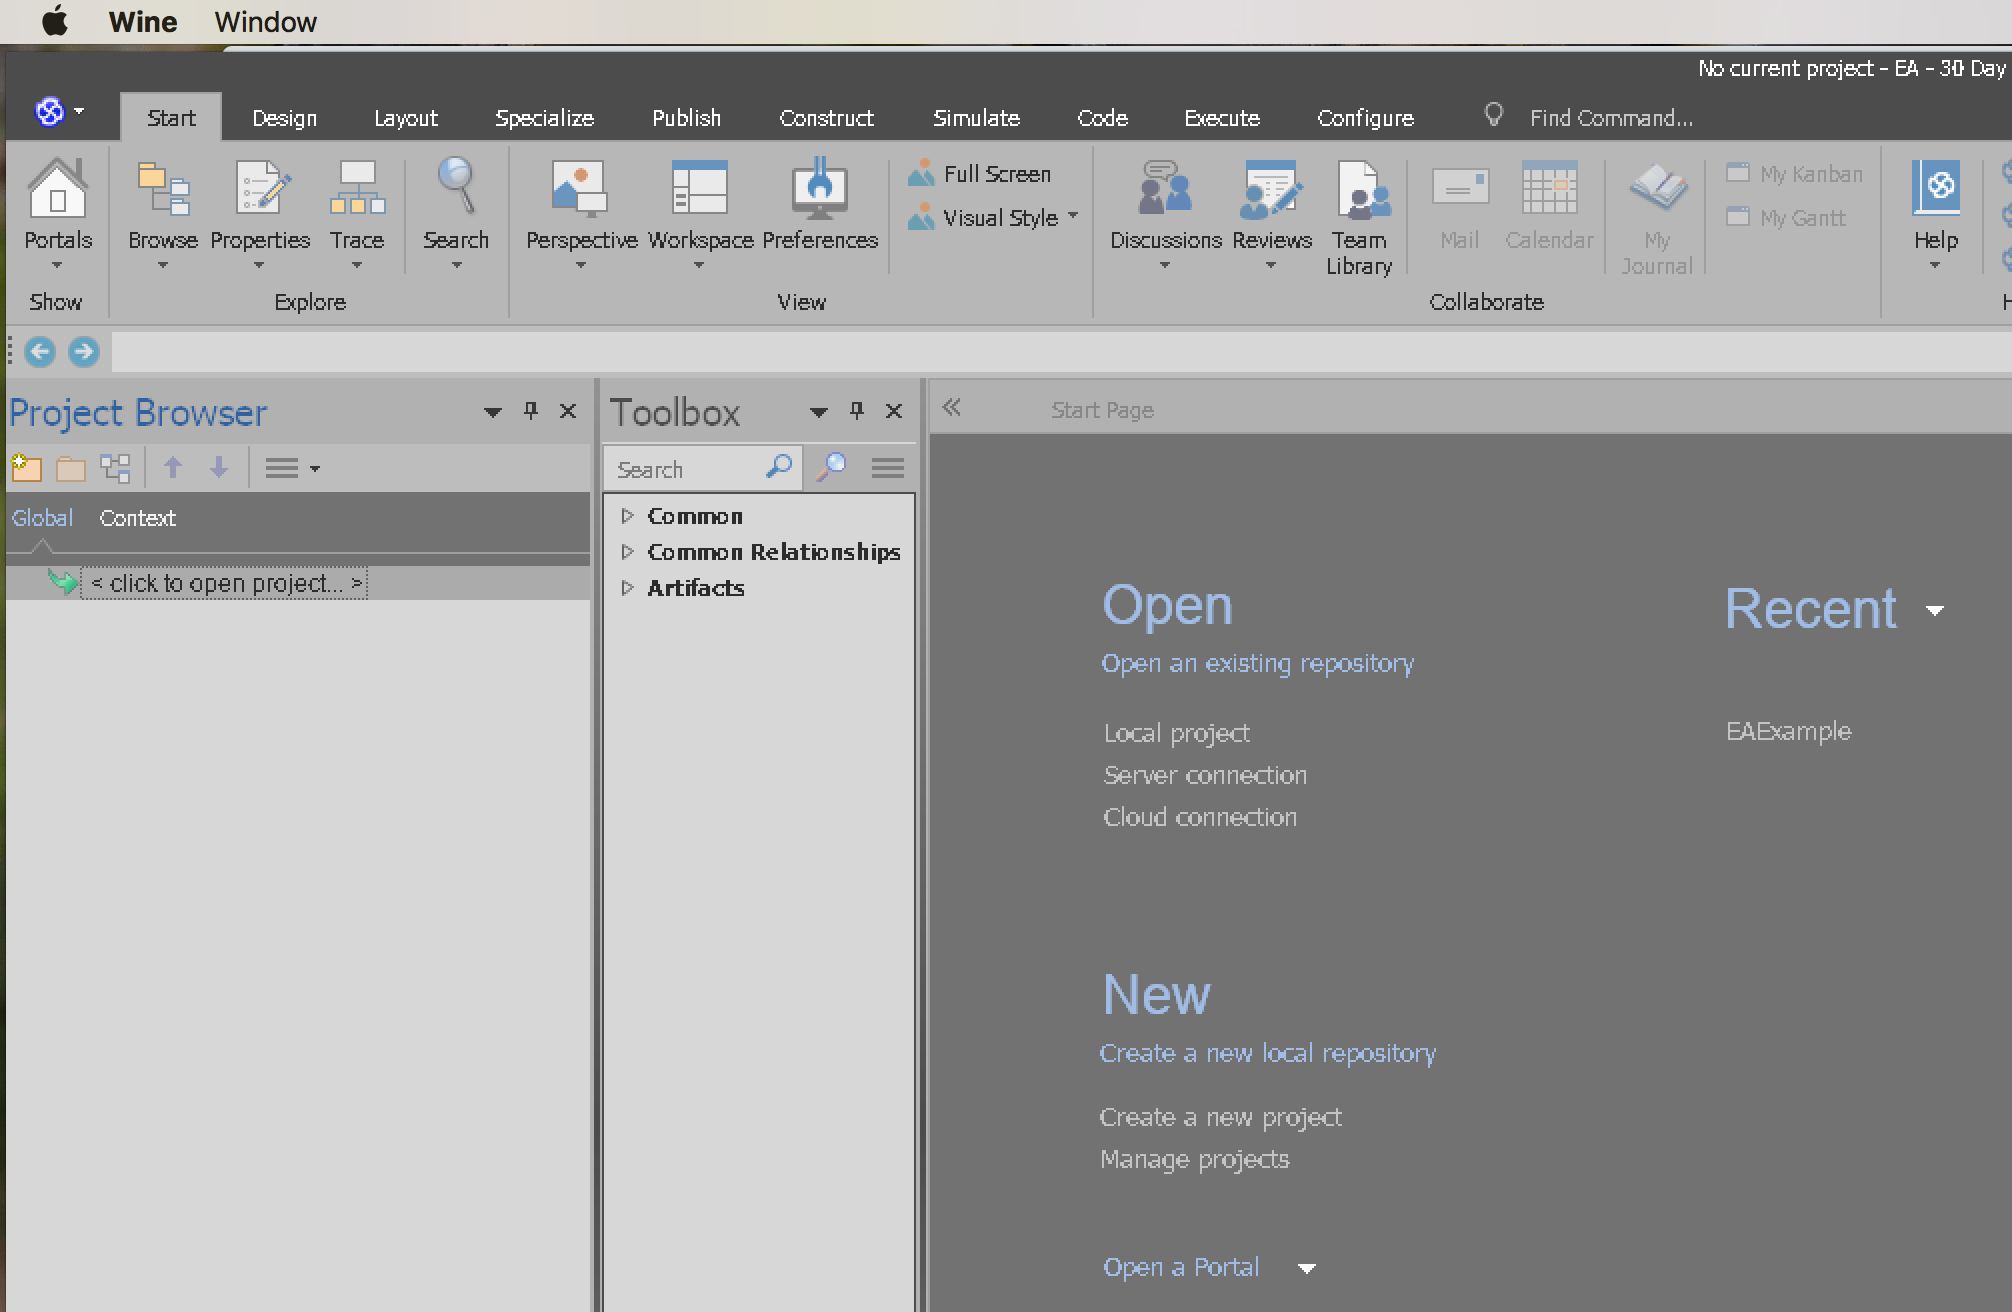
Task: Open the My Journal icon
Action: pyautogui.click(x=1657, y=218)
